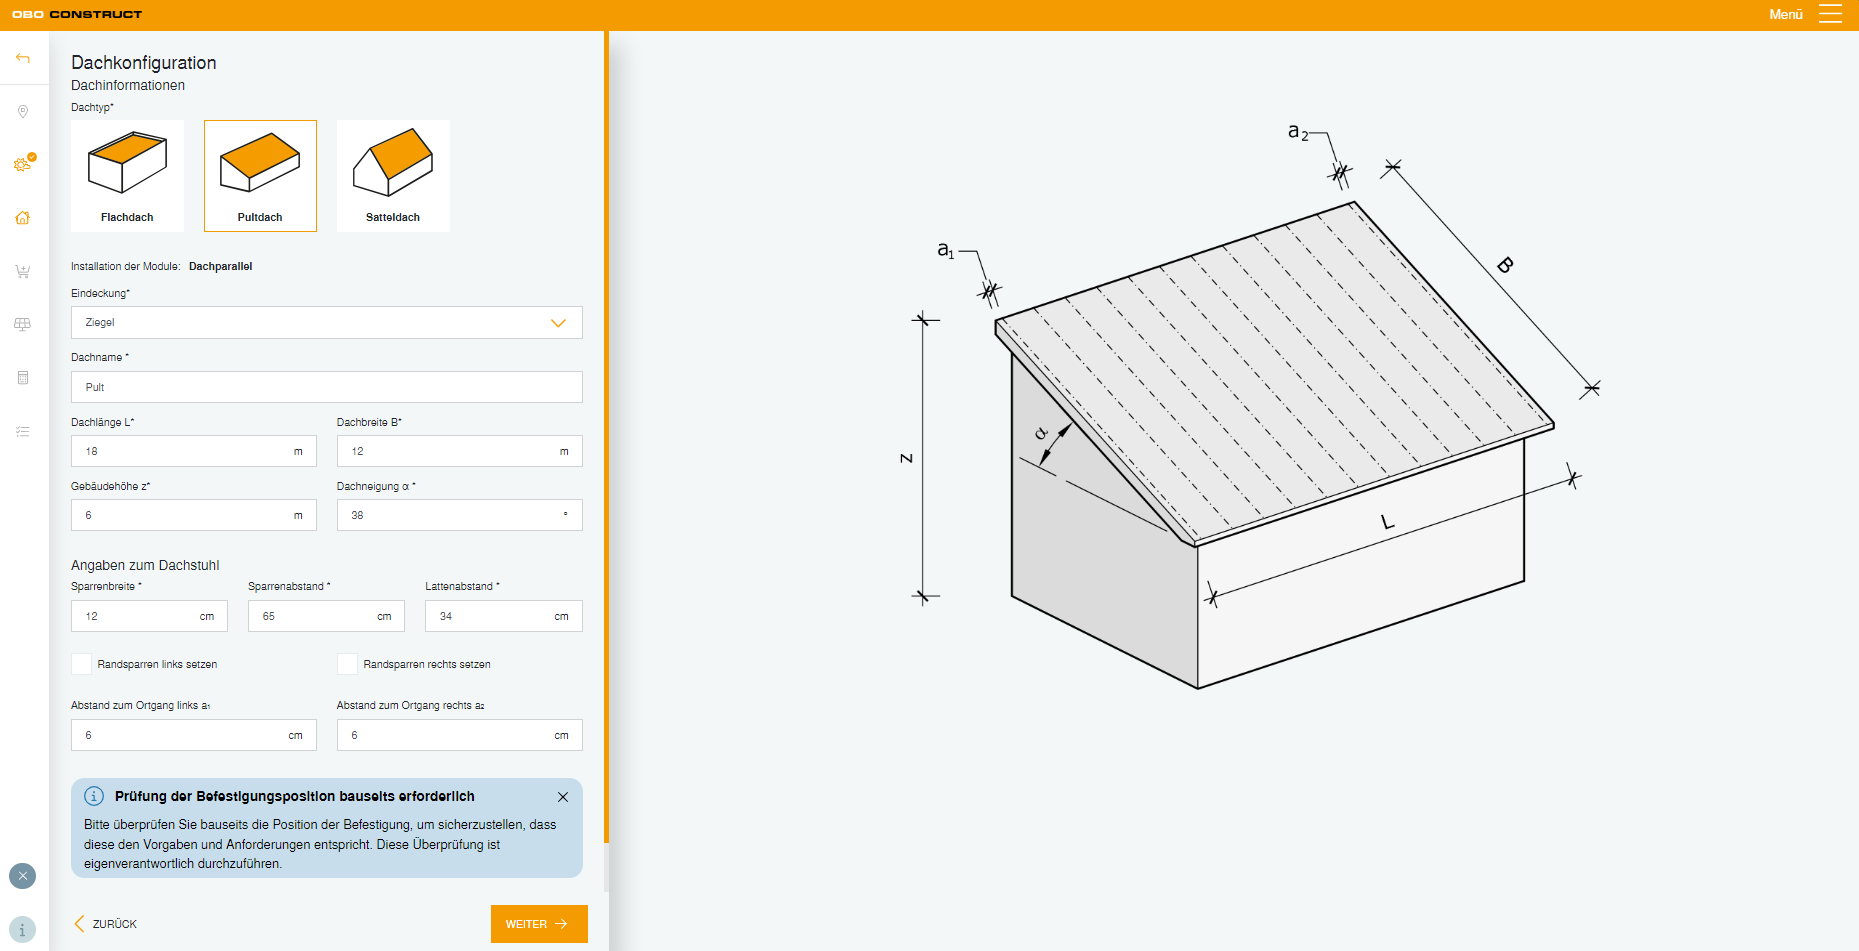This screenshot has width=1859, height=951.
Task: Select the house roof step icon
Action: [x=23, y=218]
